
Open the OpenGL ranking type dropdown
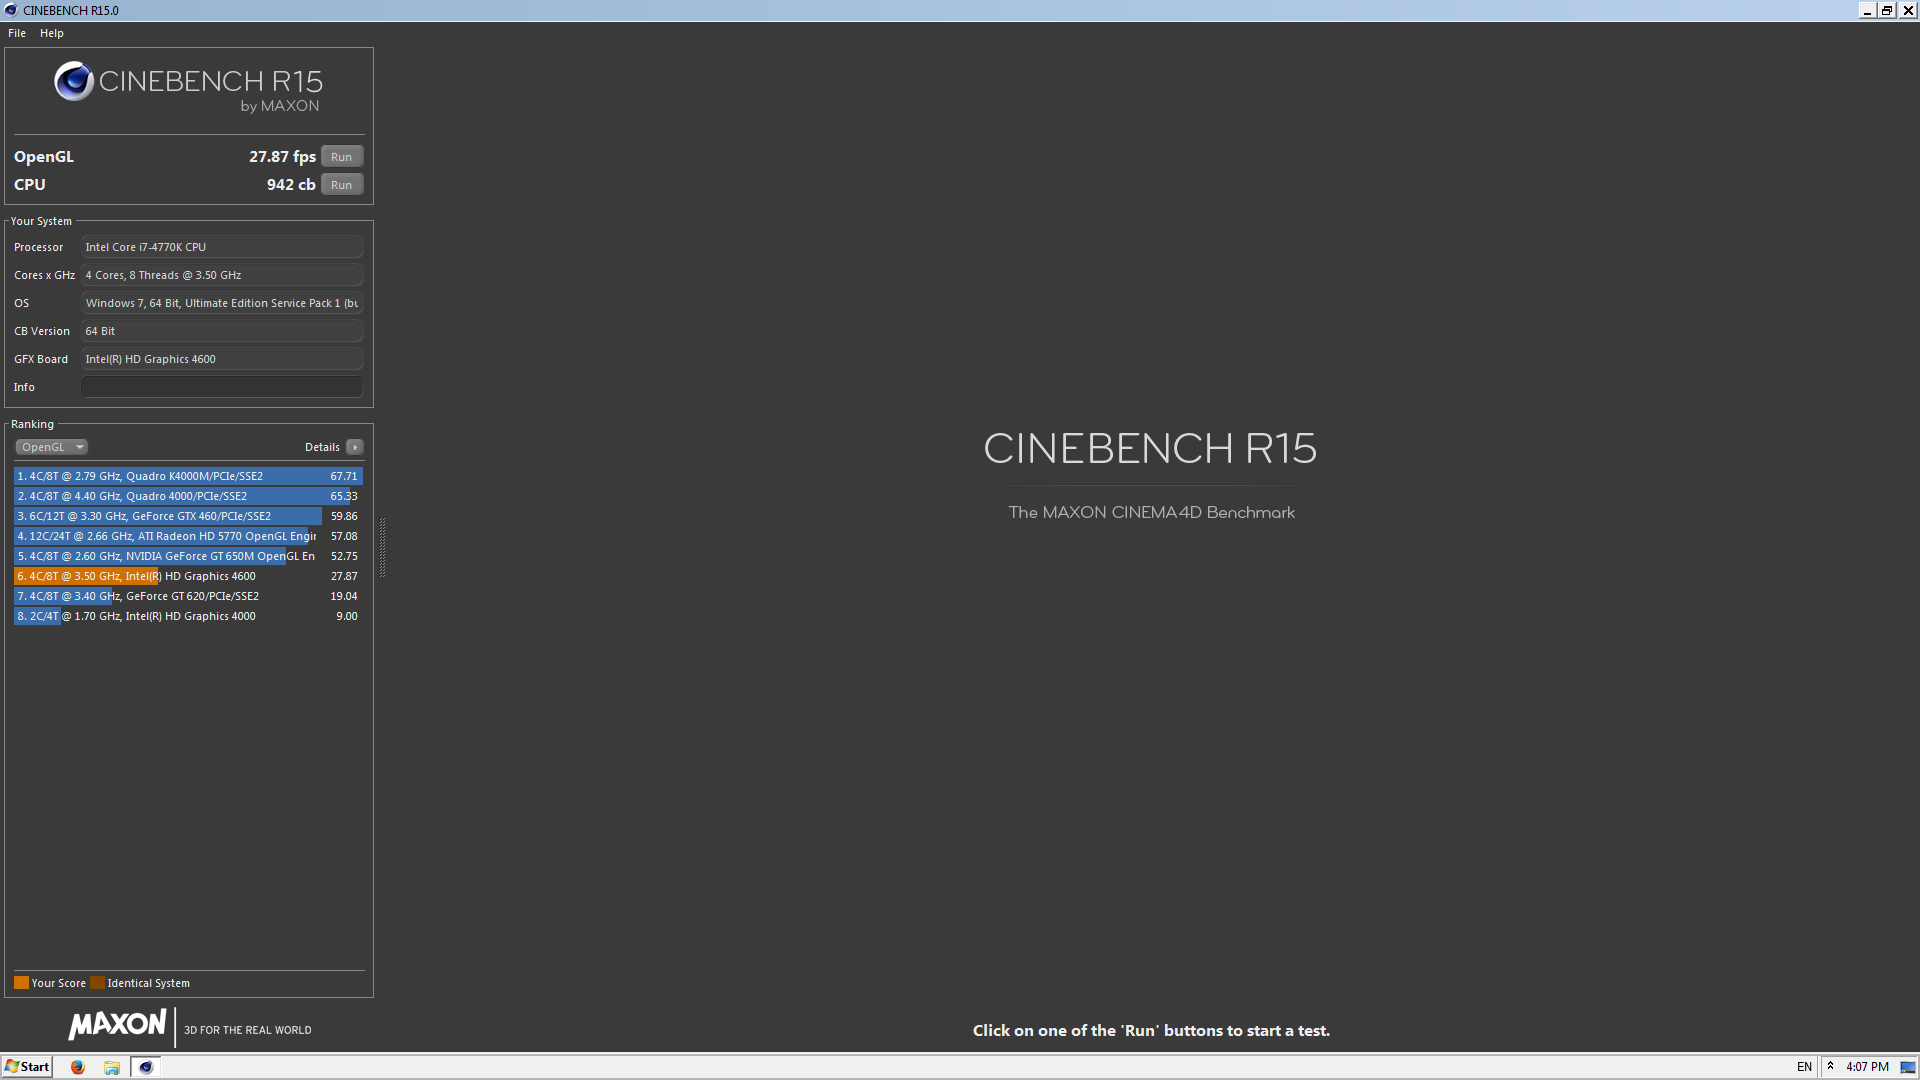(x=52, y=447)
